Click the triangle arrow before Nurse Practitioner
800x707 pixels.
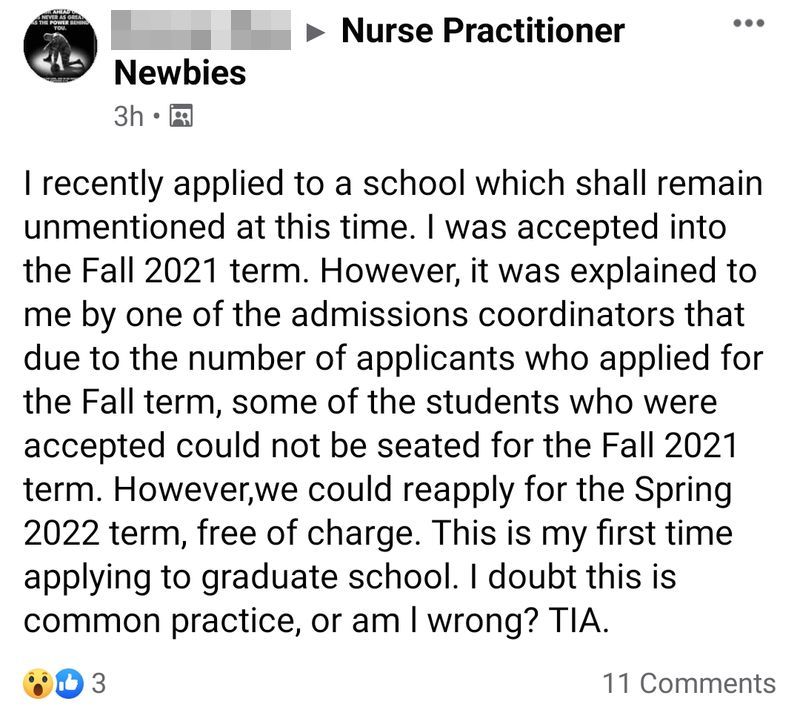pyautogui.click(x=316, y=33)
